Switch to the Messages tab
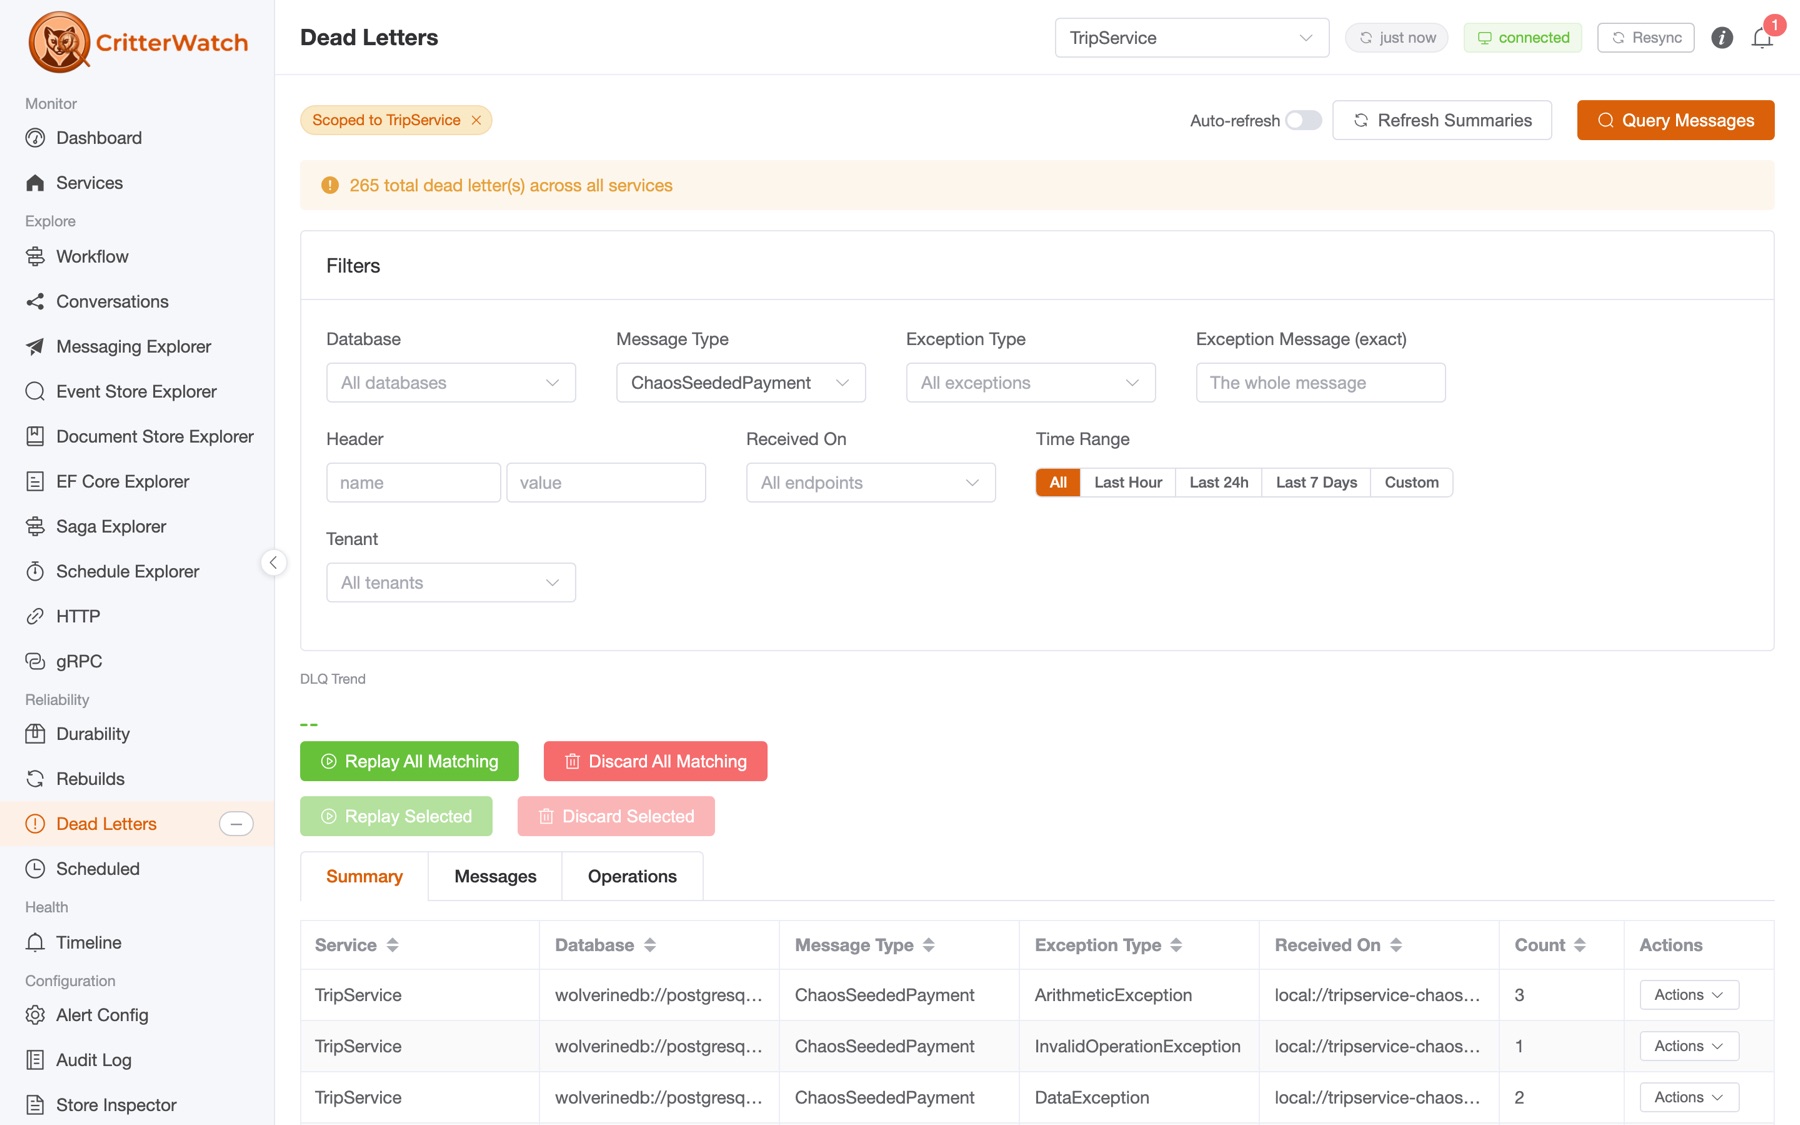 tap(495, 877)
